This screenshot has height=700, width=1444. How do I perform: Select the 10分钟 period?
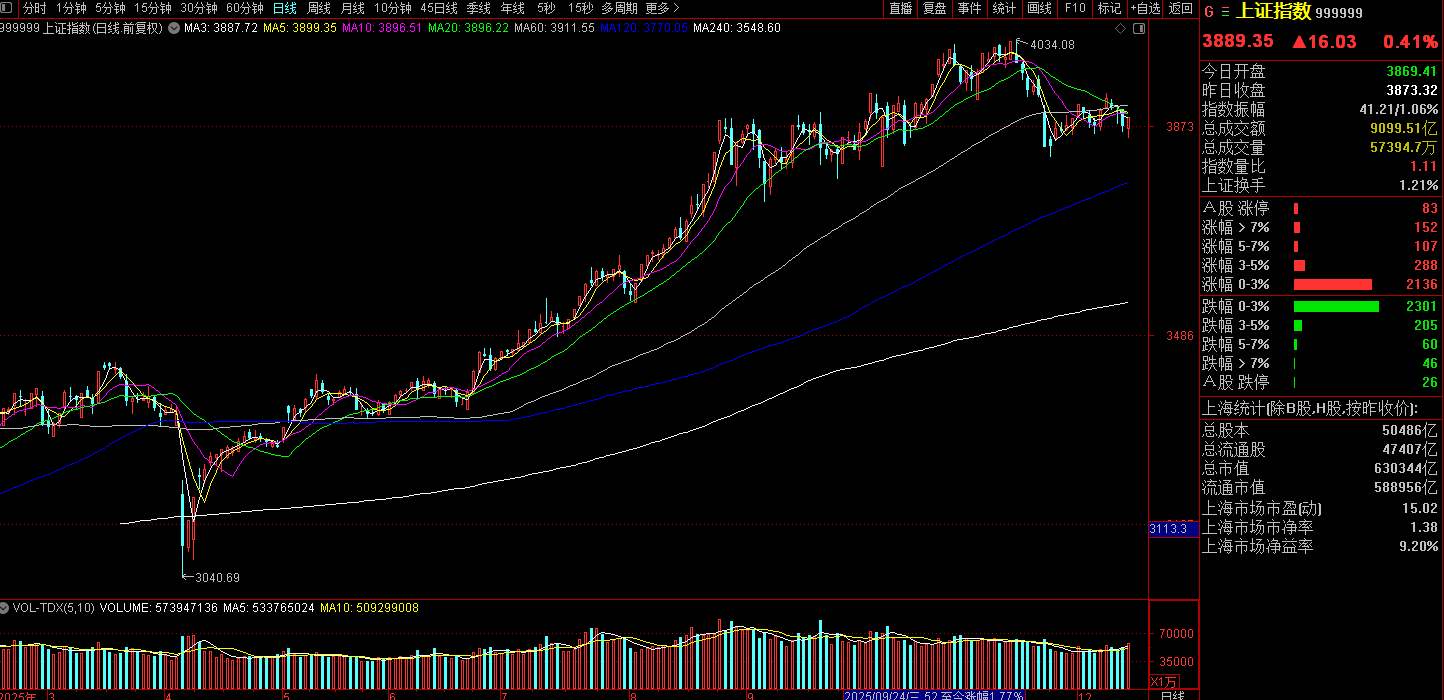[x=393, y=8]
